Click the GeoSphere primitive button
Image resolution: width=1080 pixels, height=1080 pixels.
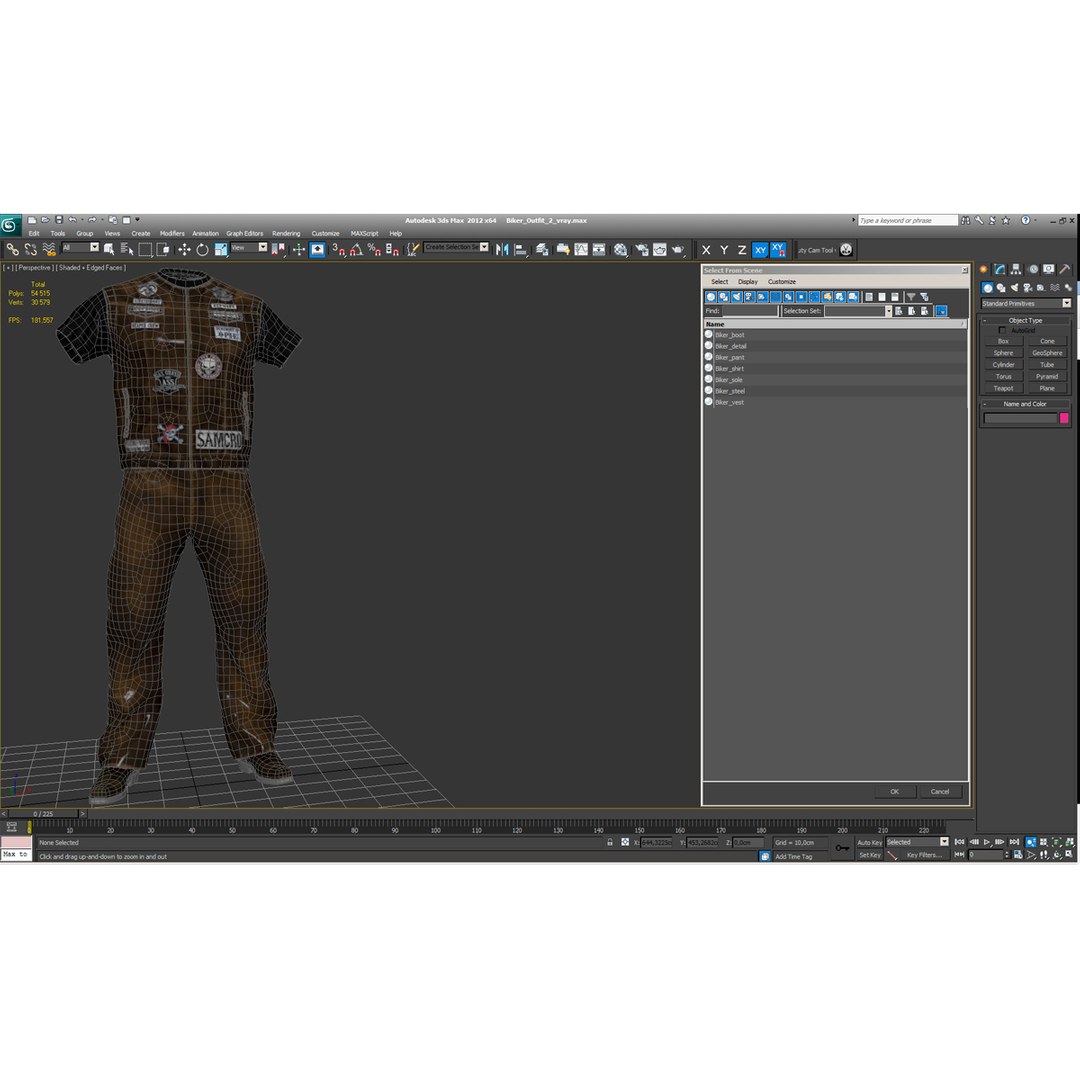click(1047, 353)
